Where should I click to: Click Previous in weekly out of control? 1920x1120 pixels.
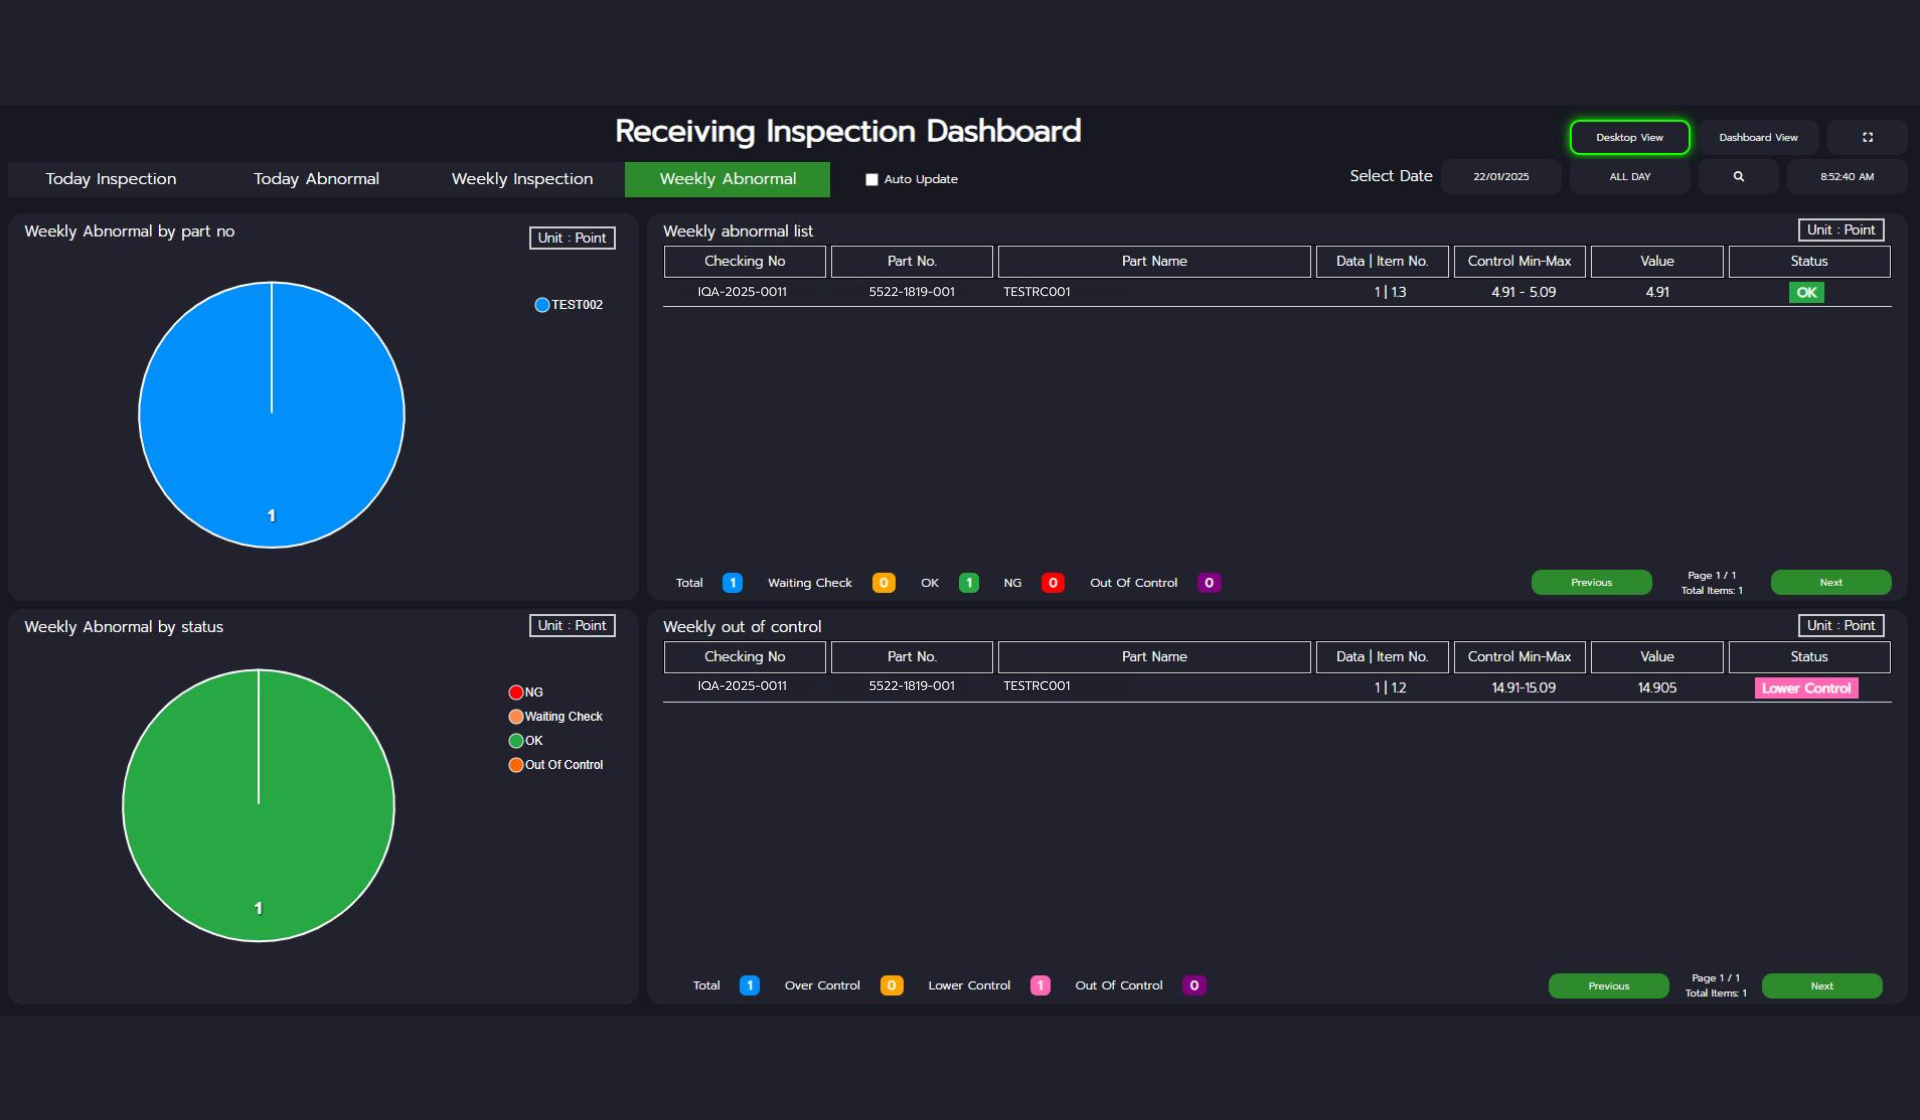(x=1608, y=986)
